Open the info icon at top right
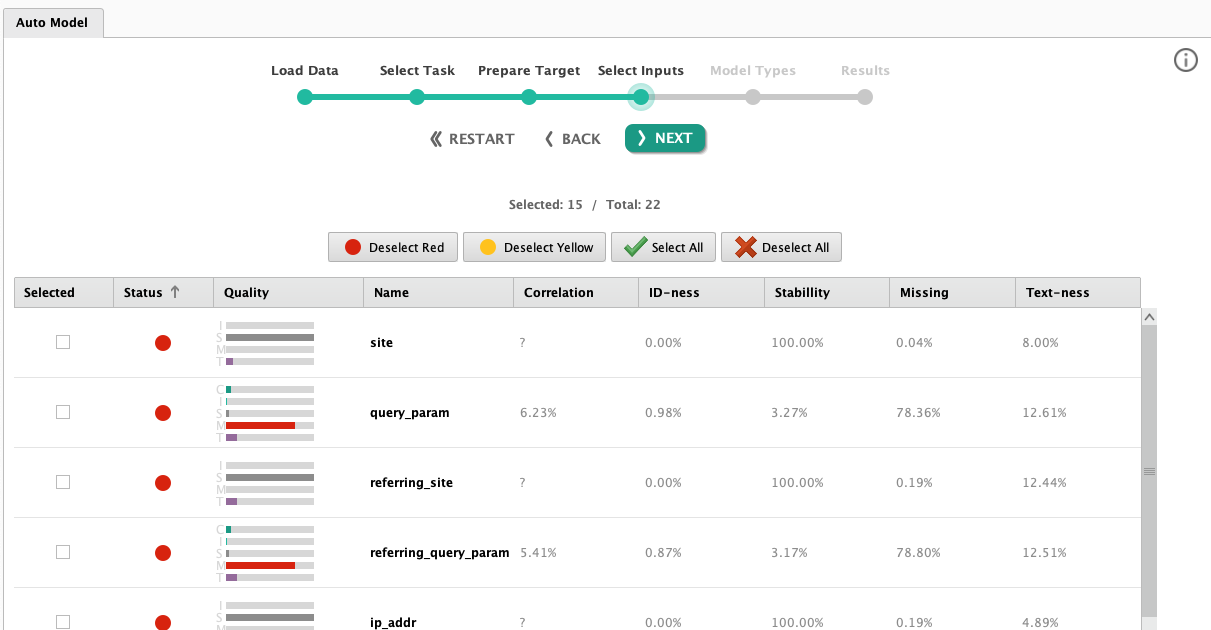Image resolution: width=1211 pixels, height=630 pixels. (1185, 60)
